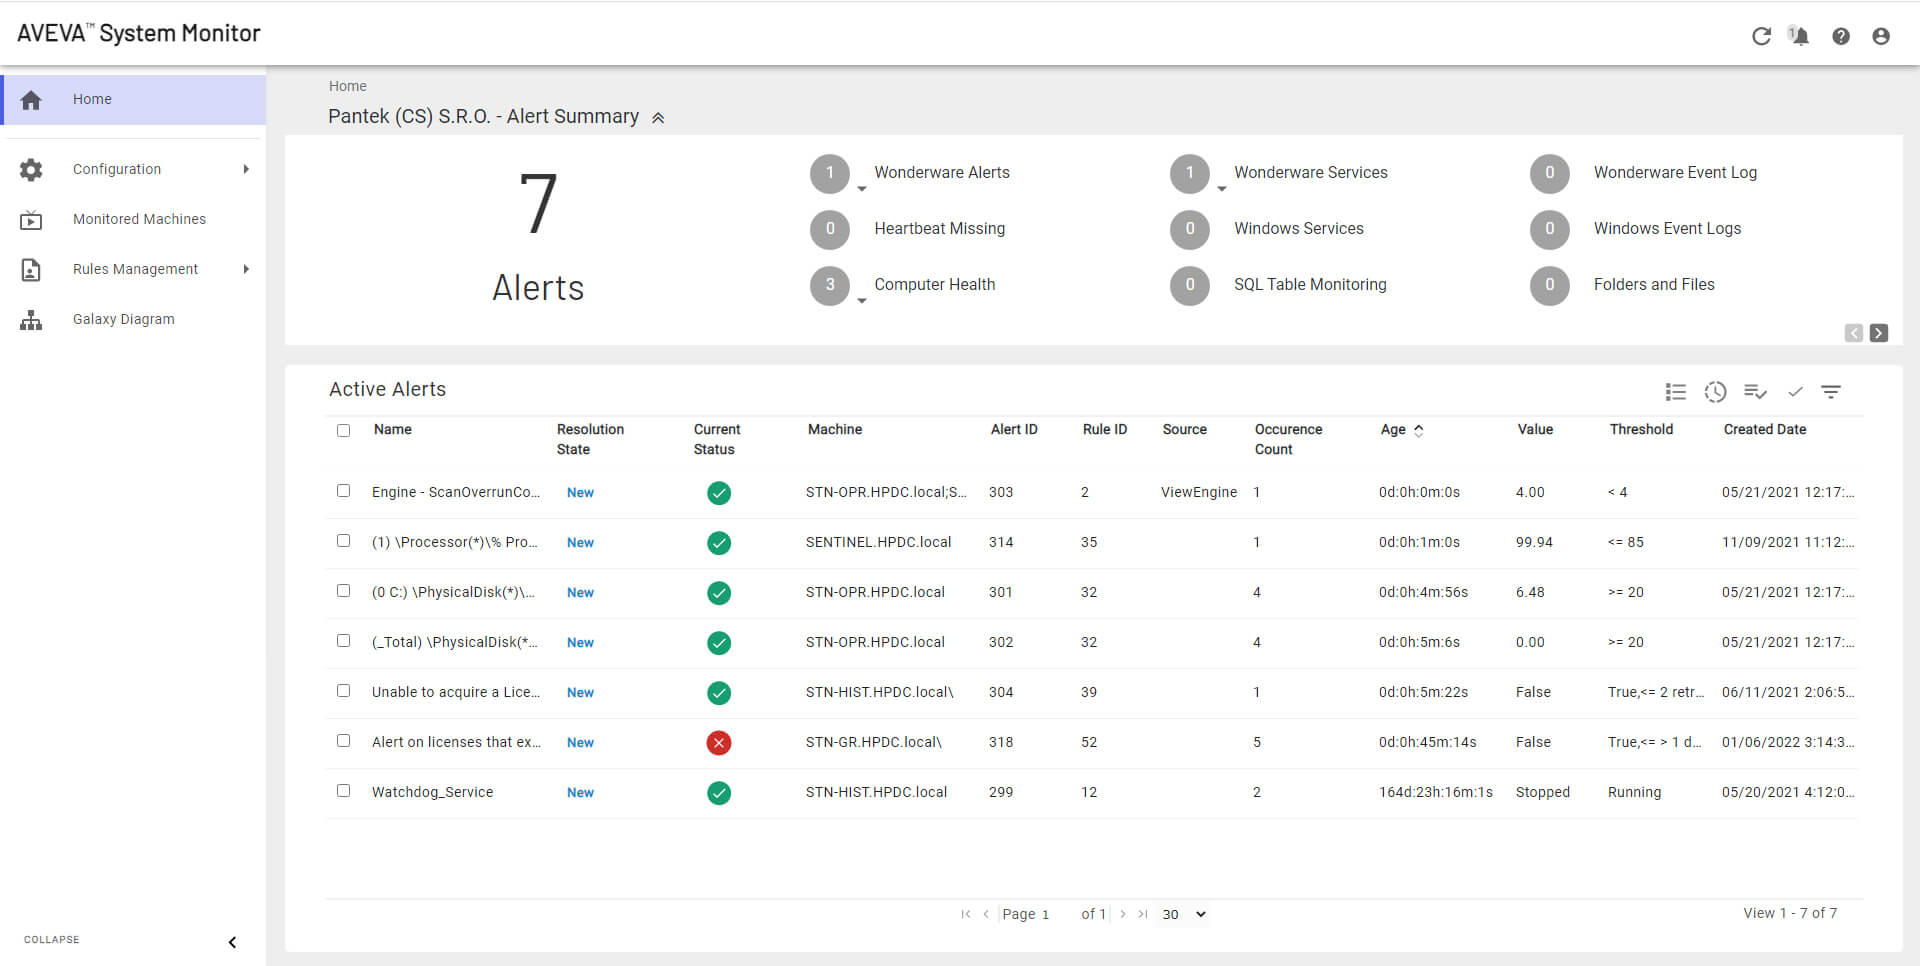Click the red status icon for Alert on licenses
The height and width of the screenshot is (966, 1920).
coord(719,743)
